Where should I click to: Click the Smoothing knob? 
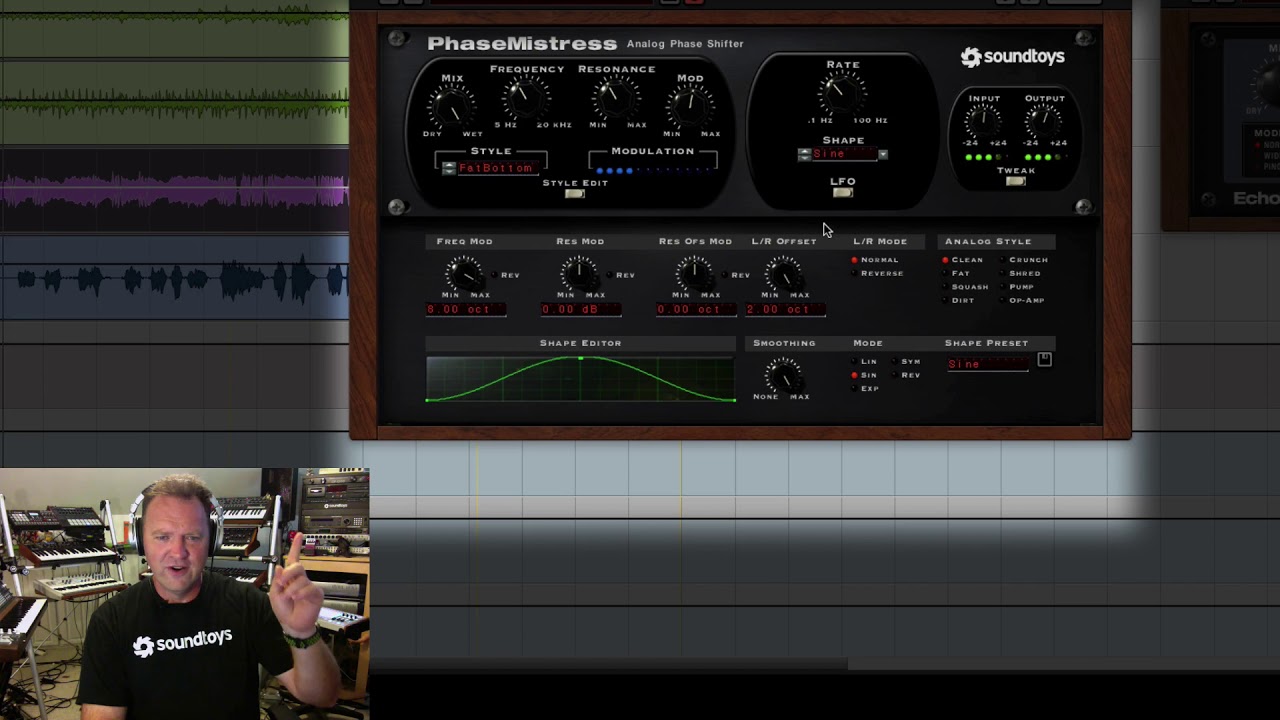click(783, 375)
